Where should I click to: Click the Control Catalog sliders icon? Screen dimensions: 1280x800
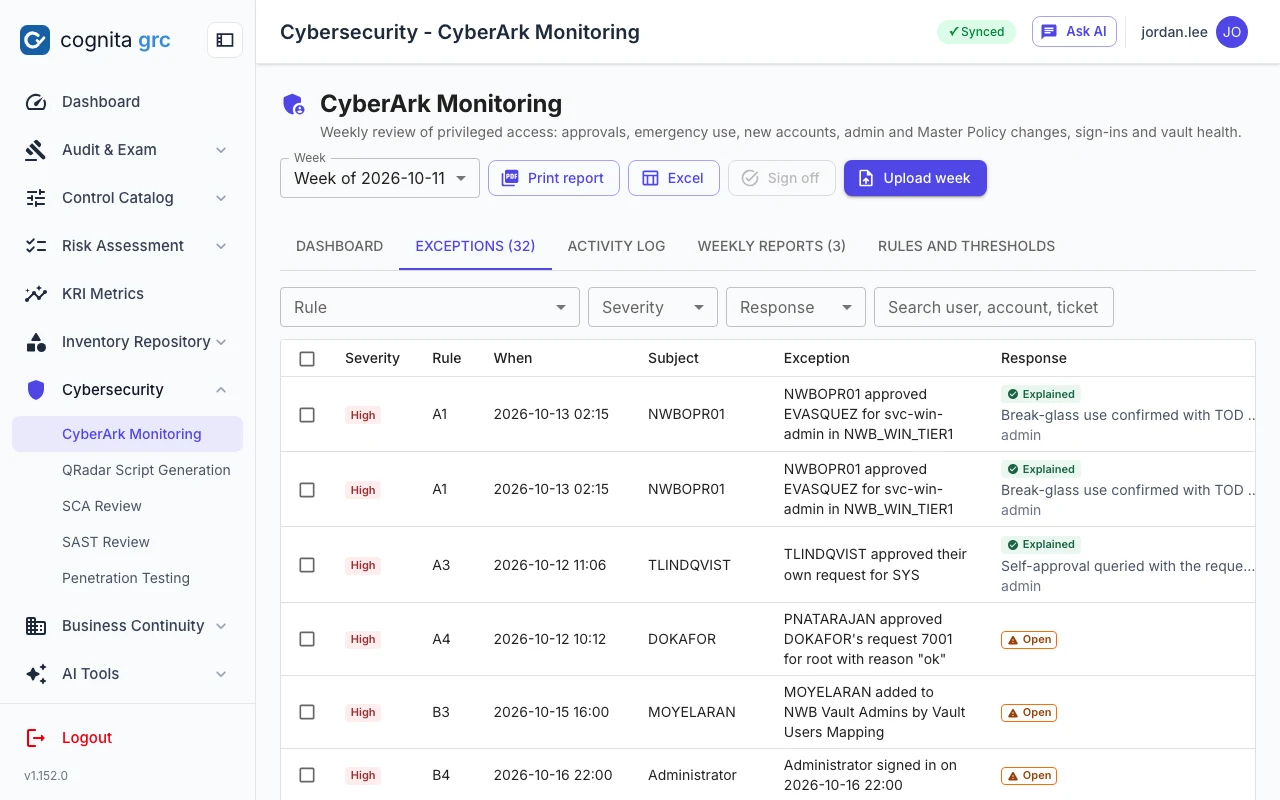tap(36, 198)
